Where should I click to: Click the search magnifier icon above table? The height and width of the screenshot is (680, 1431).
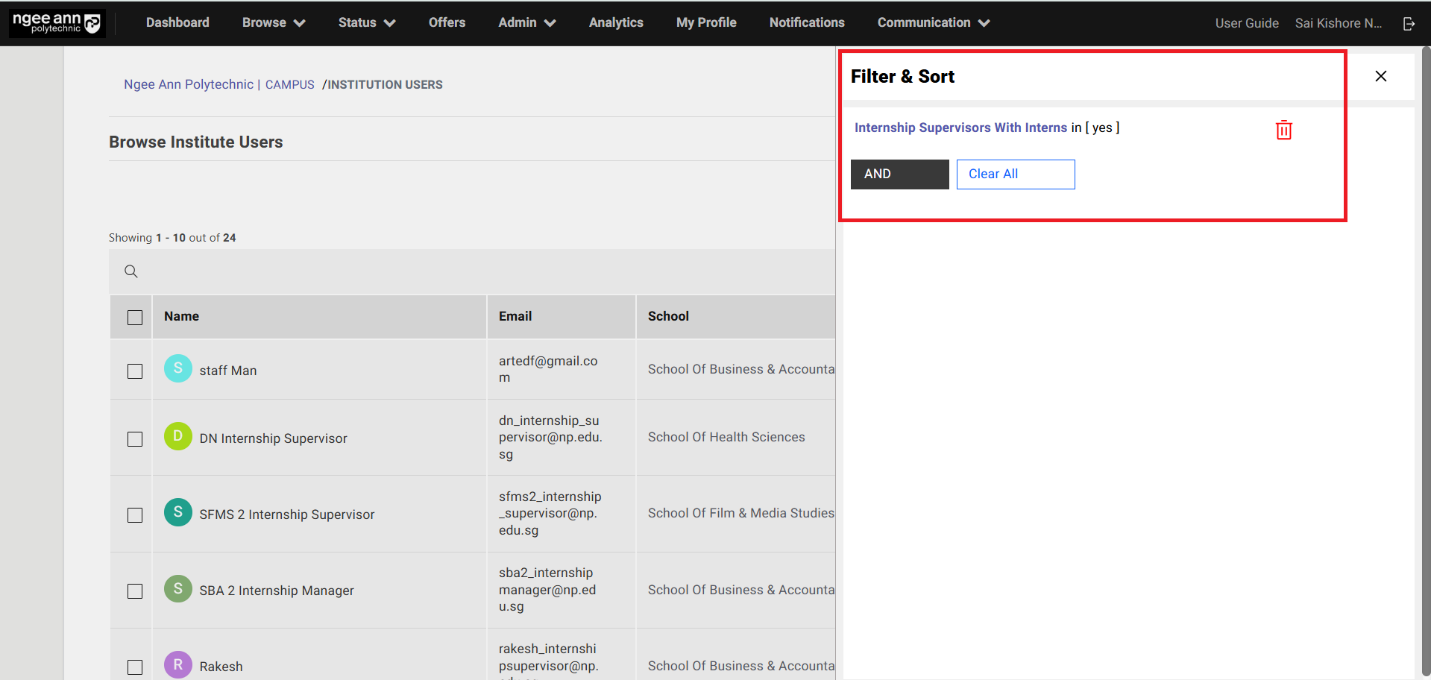(131, 272)
